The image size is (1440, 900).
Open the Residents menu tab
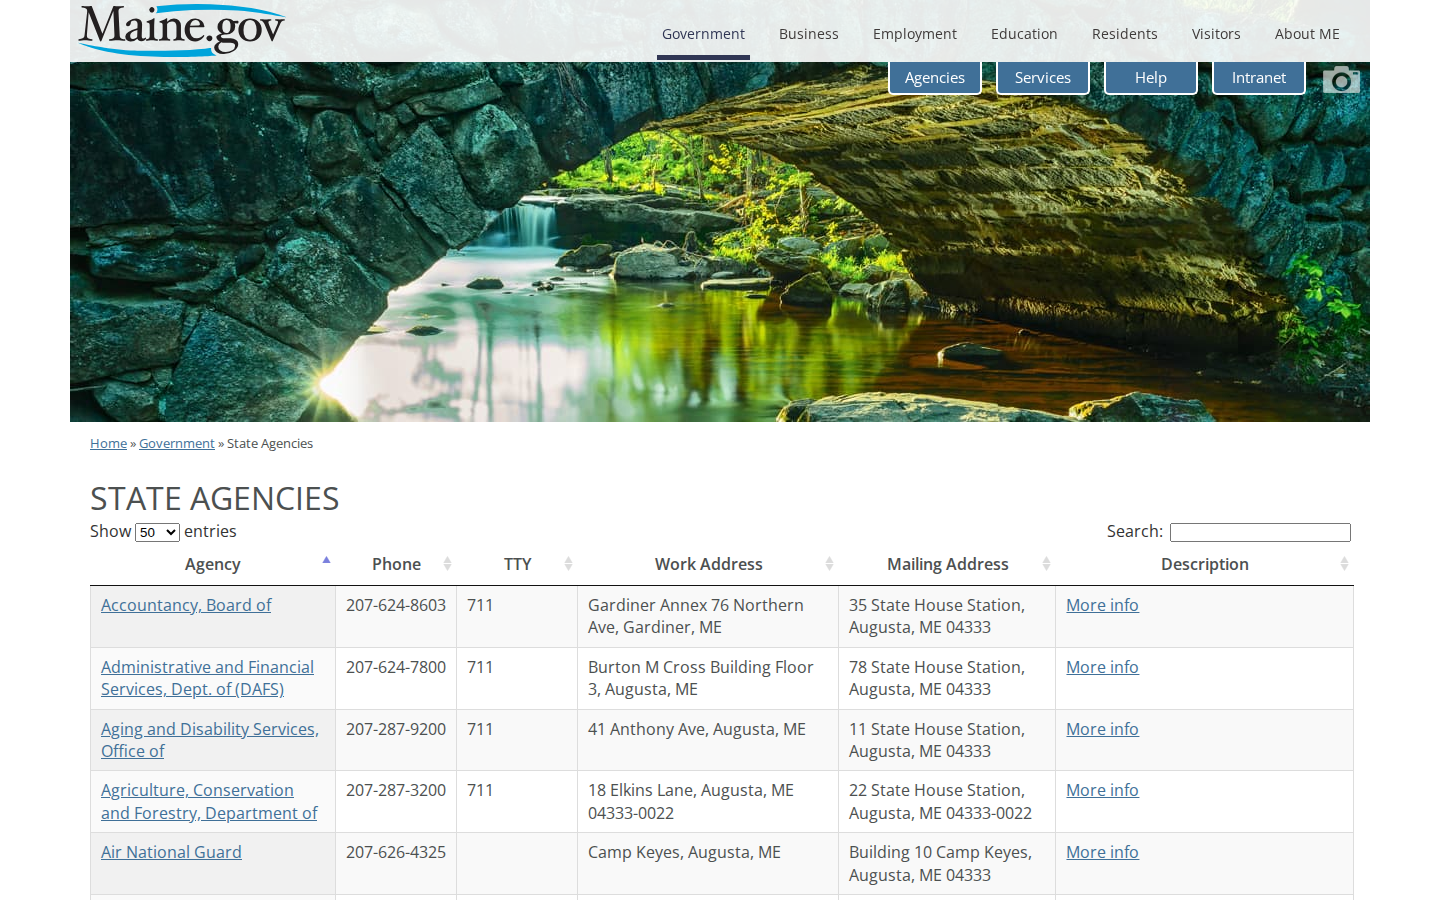click(x=1125, y=34)
